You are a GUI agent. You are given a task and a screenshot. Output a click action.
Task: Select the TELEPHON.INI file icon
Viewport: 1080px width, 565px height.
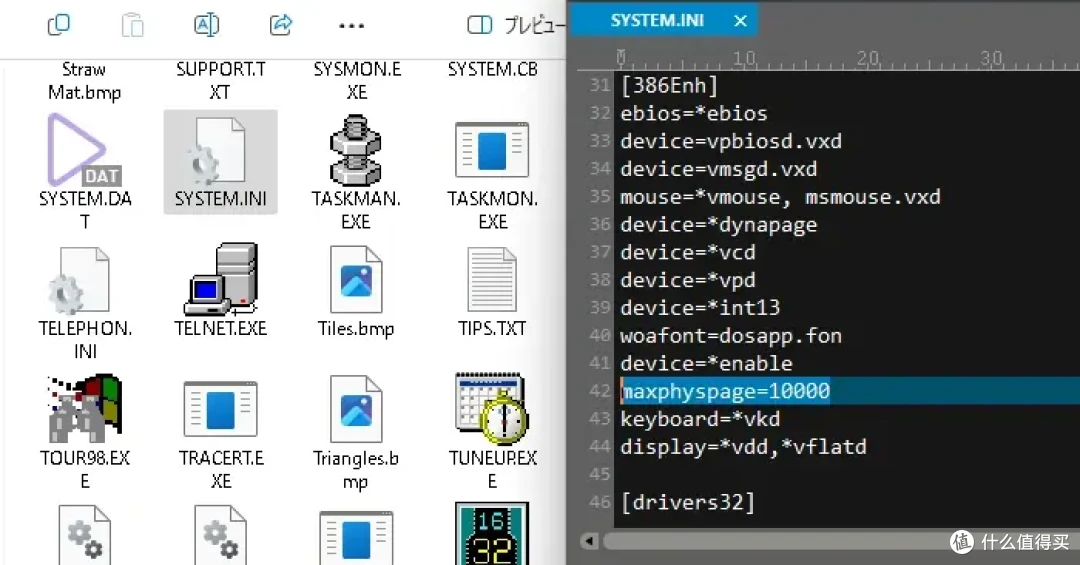pyautogui.click(x=79, y=279)
